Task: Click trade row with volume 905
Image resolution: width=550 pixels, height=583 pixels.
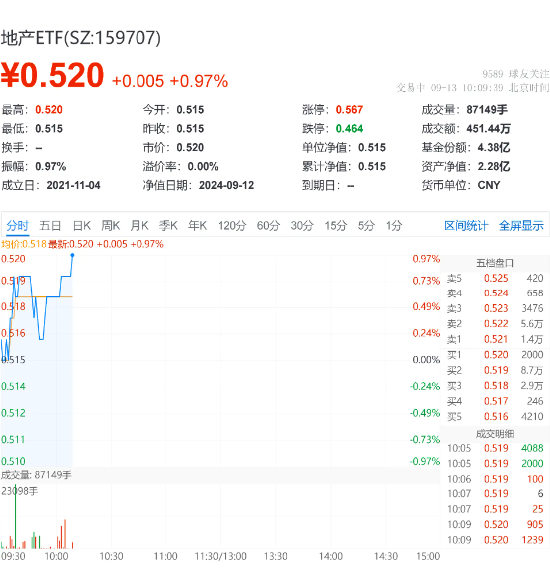Action: (x=495, y=525)
